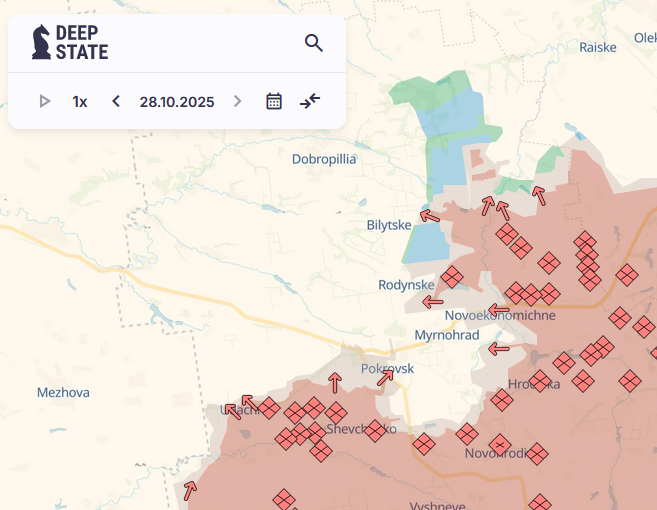This screenshot has height=510, width=657.
Task: Open the map search magnifier
Action: click(x=313, y=43)
